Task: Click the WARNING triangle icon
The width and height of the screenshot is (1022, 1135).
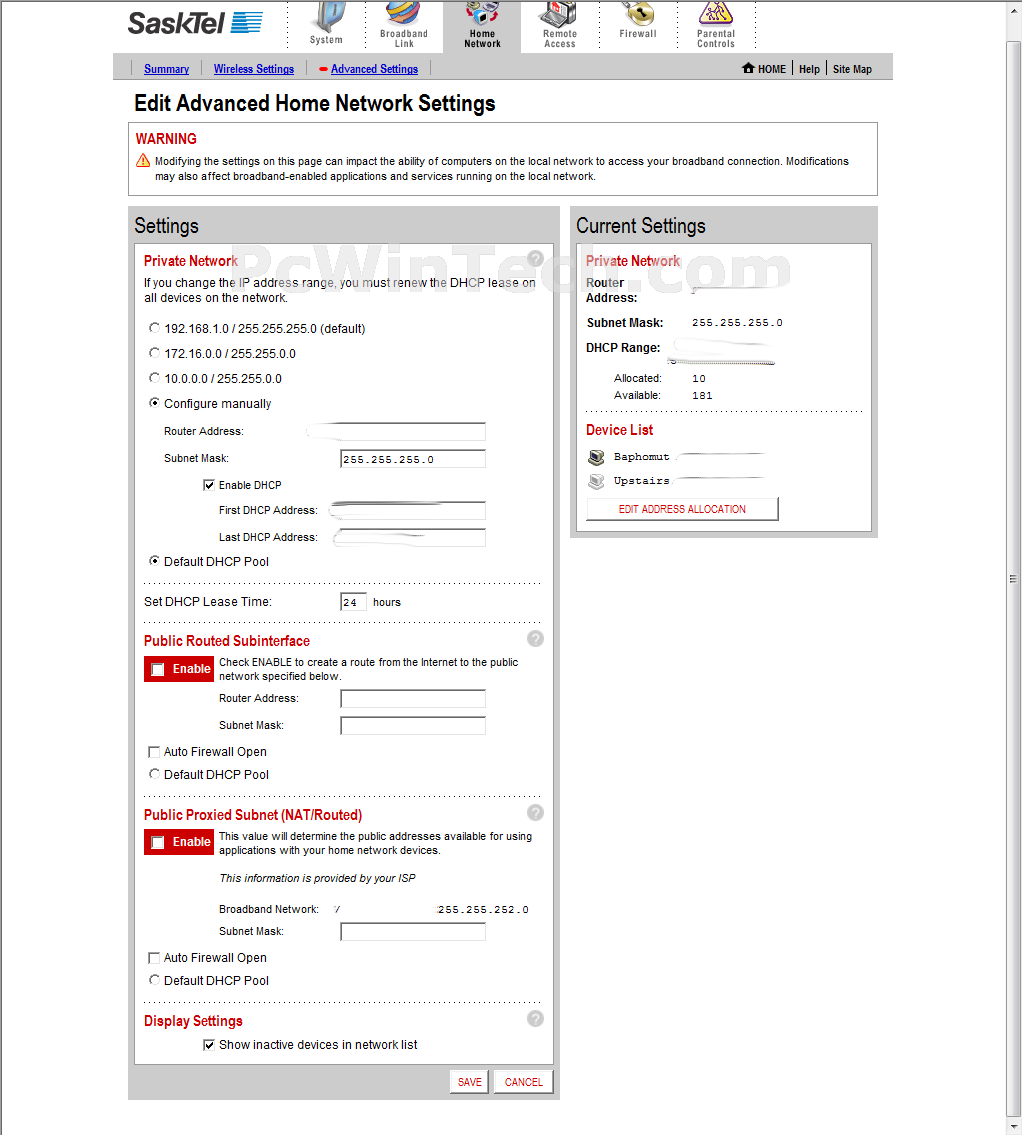Action: click(x=143, y=161)
